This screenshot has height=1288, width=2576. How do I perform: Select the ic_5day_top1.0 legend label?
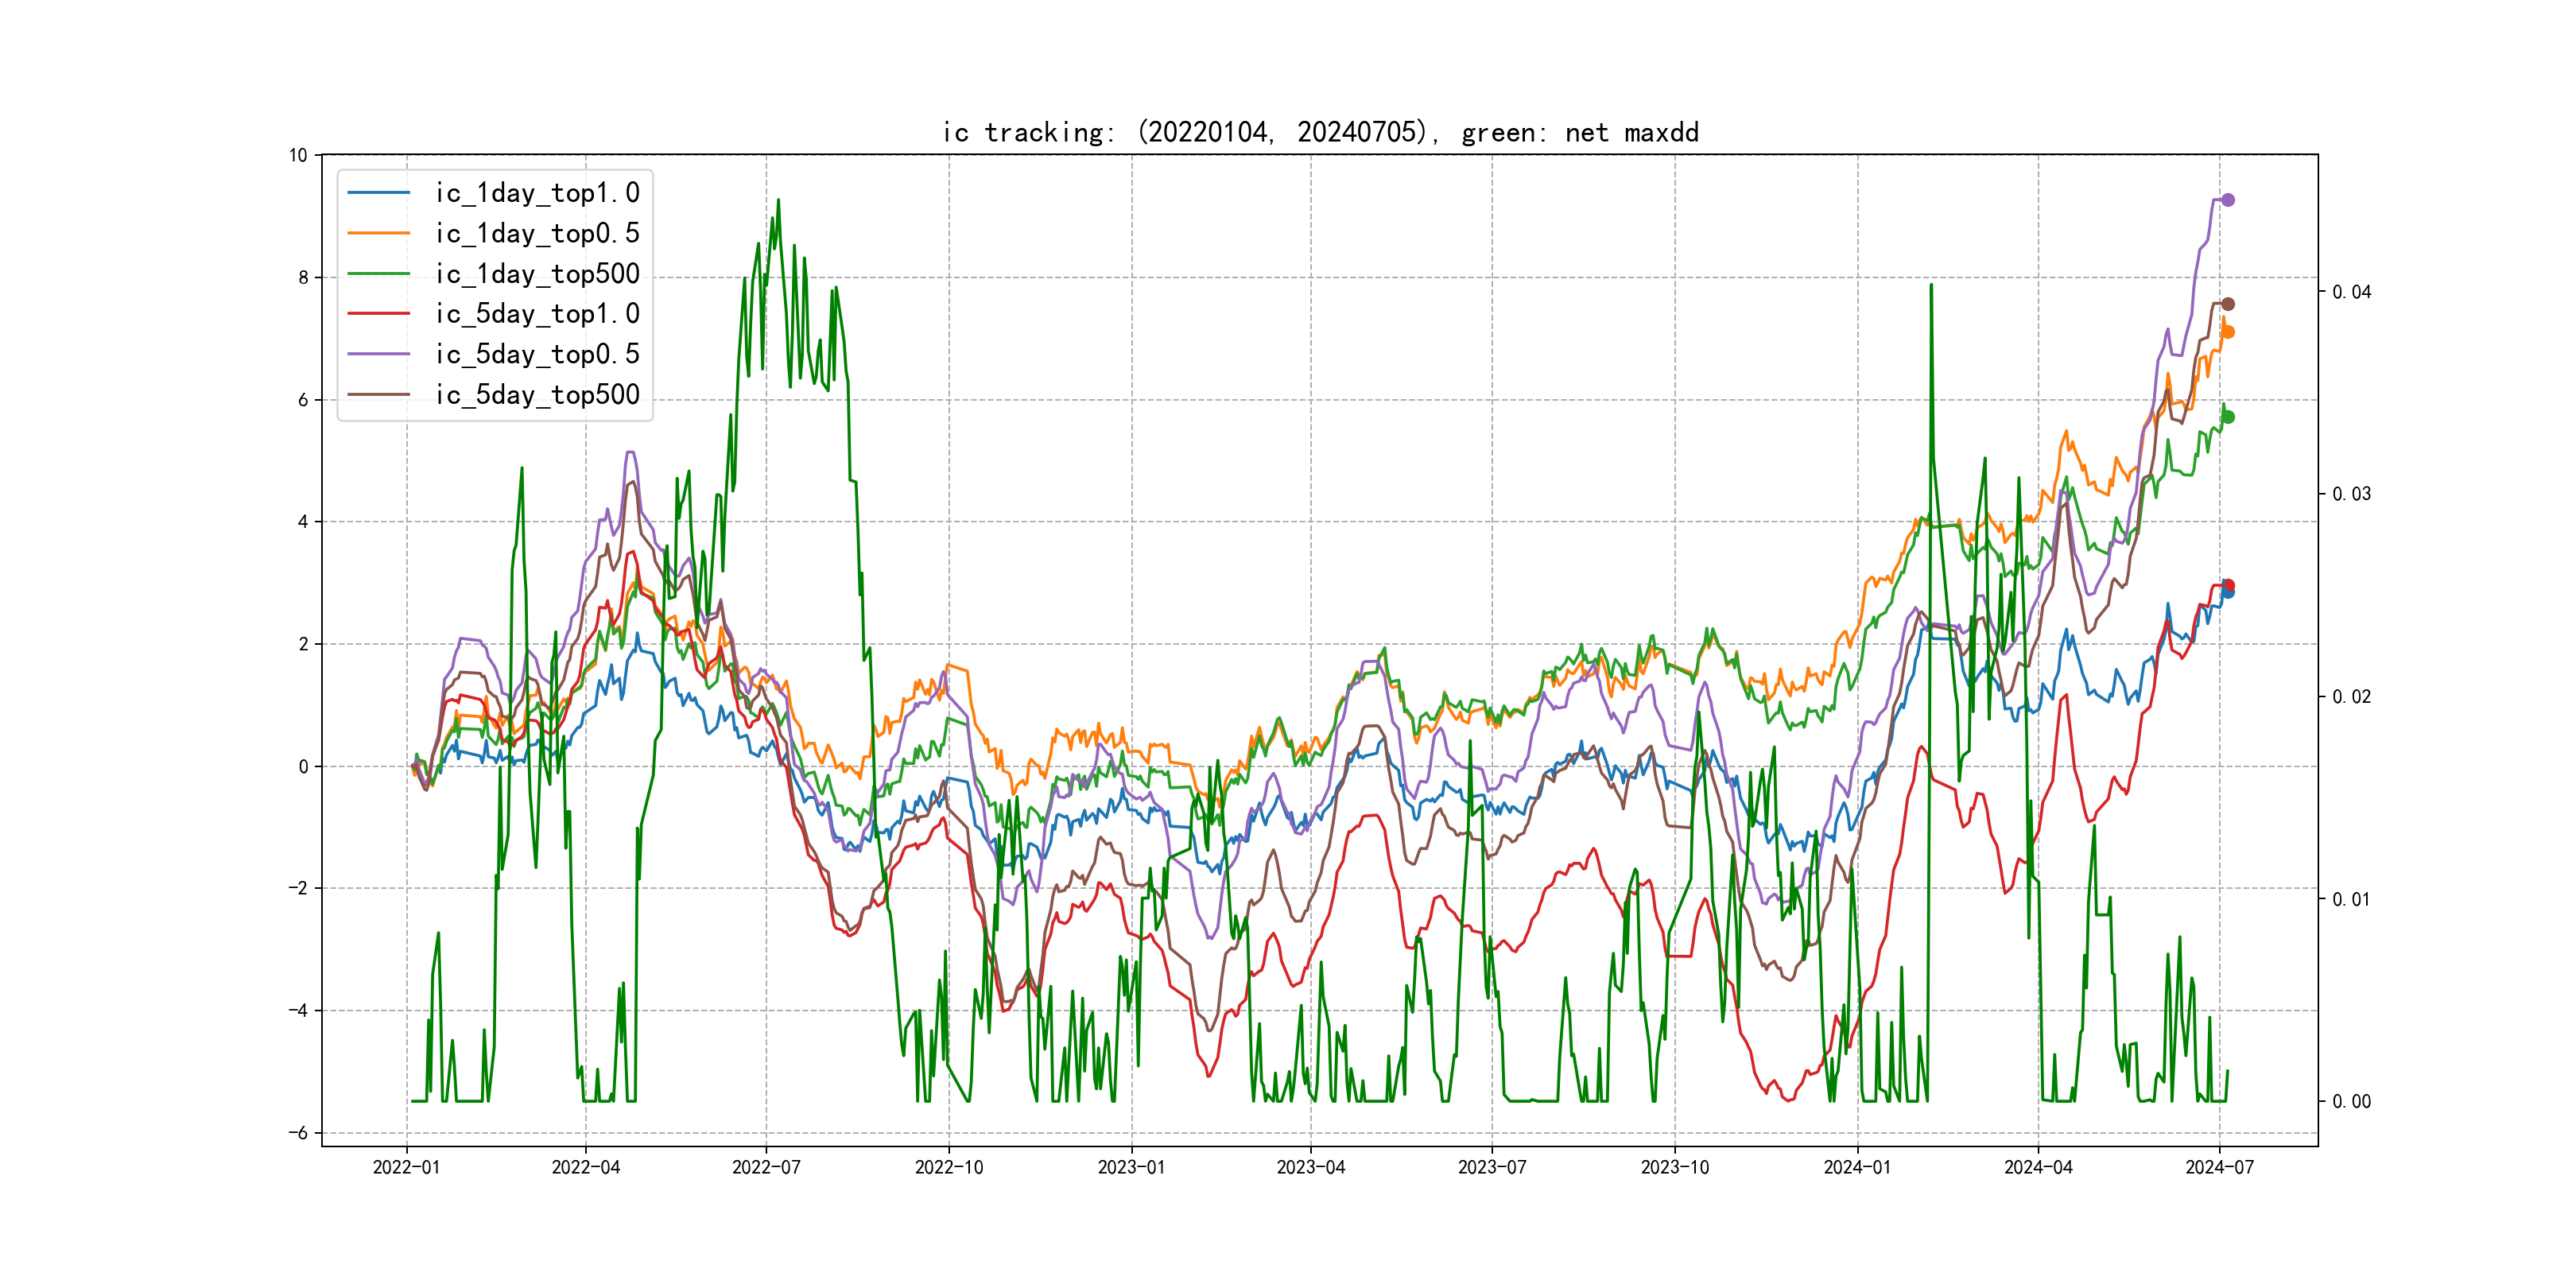point(537,314)
